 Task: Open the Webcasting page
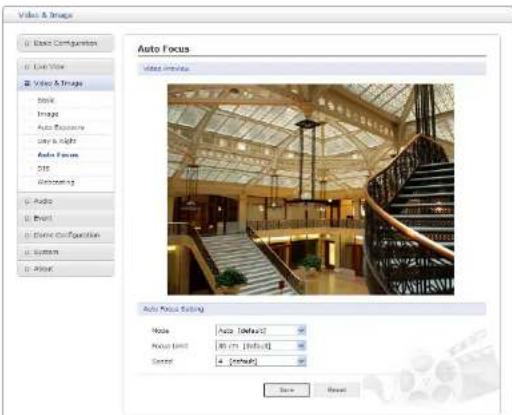(x=56, y=182)
